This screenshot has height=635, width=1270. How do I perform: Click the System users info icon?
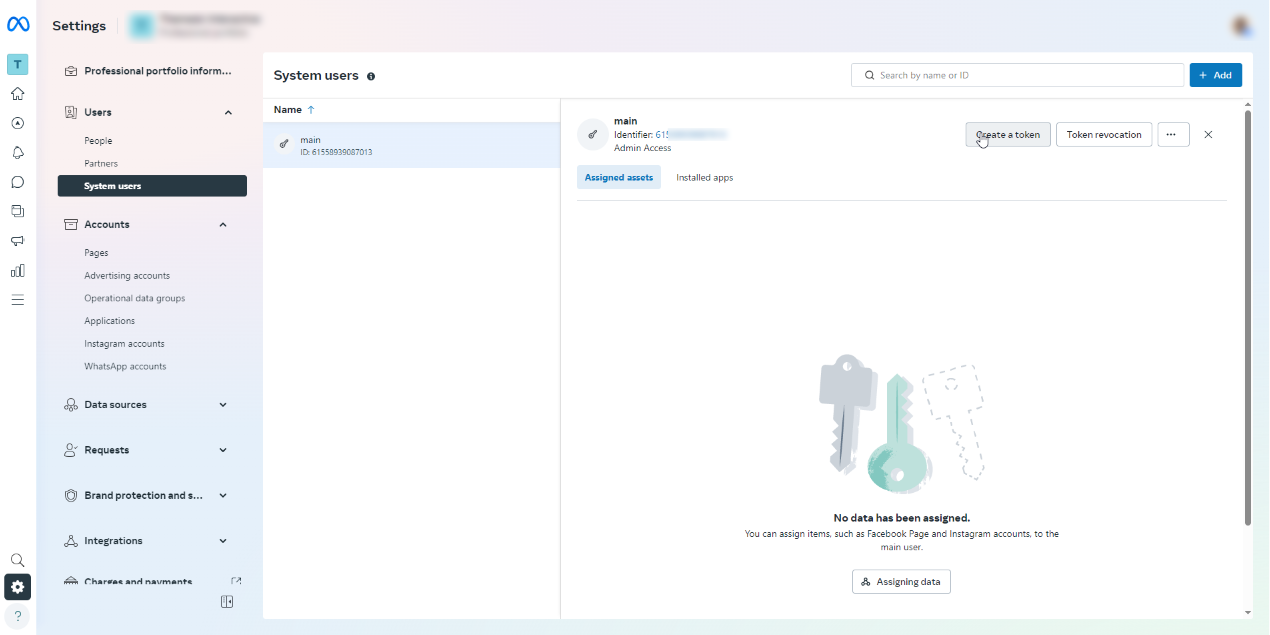tap(371, 76)
